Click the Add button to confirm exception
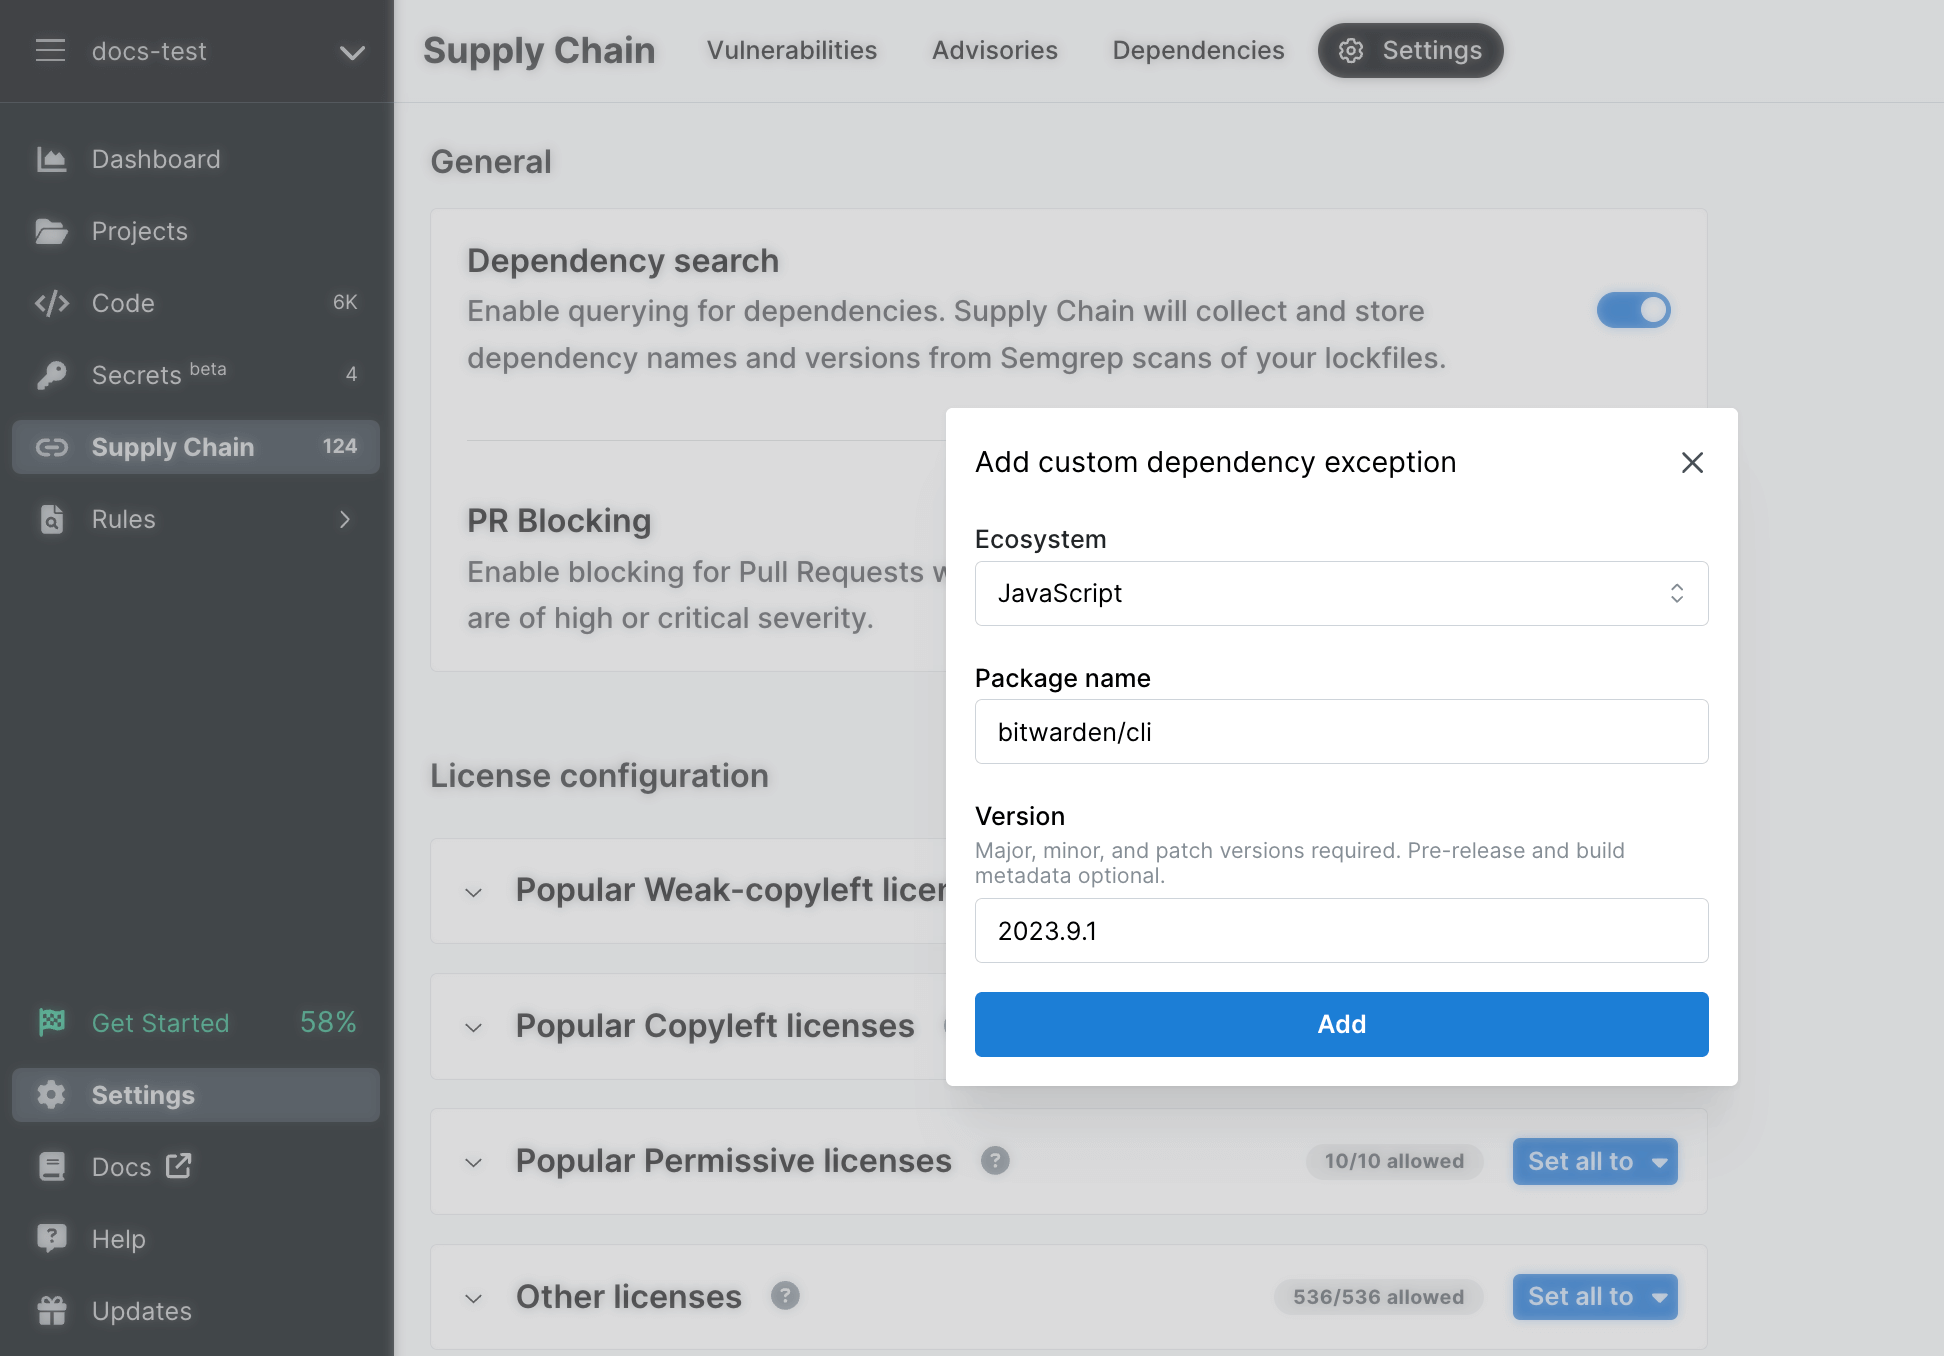This screenshot has width=1944, height=1356. click(x=1341, y=1024)
